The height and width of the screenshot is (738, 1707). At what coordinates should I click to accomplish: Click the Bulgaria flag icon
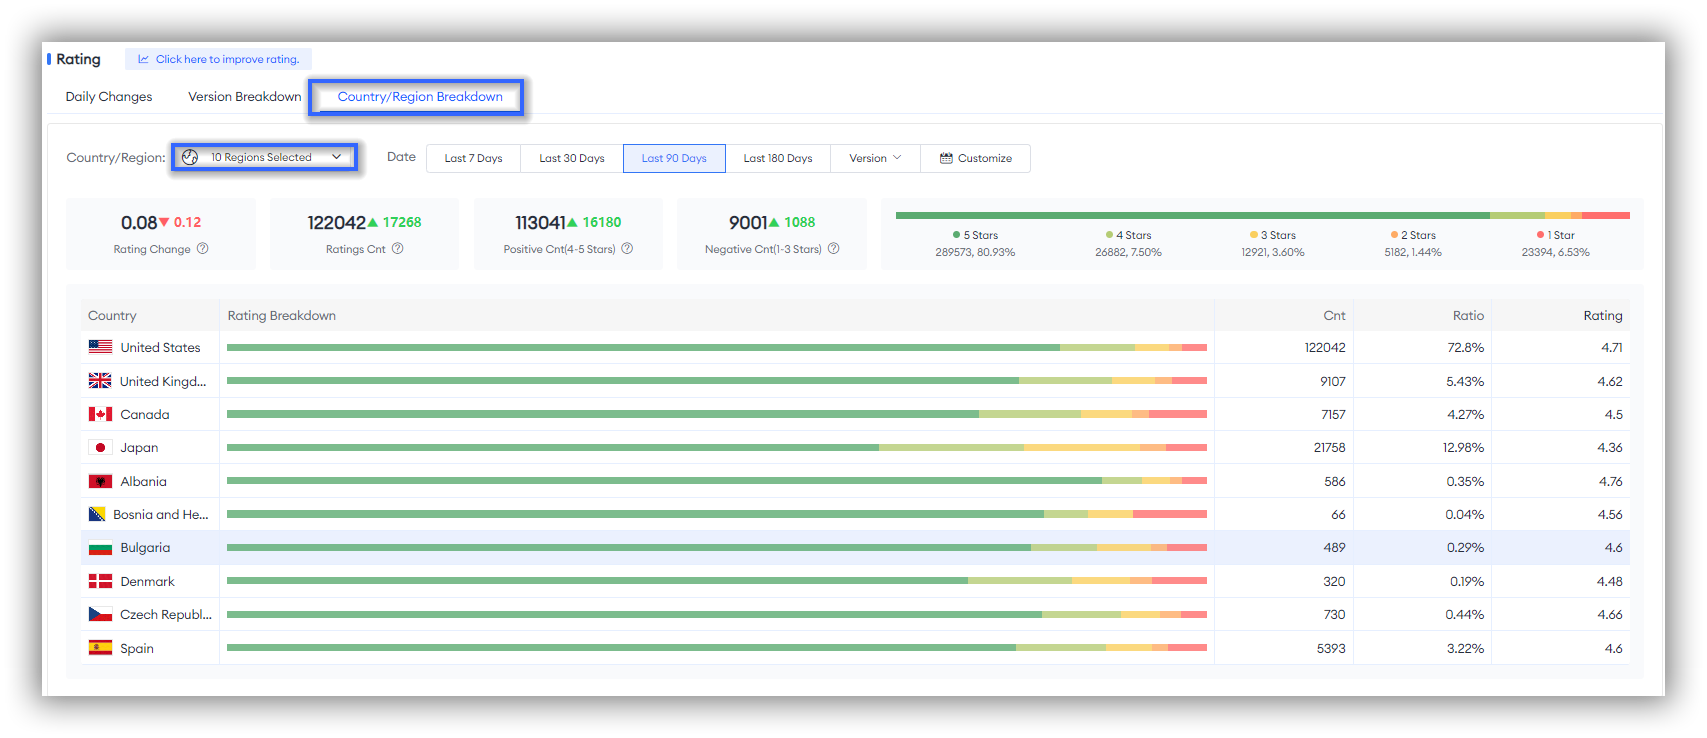(x=100, y=548)
